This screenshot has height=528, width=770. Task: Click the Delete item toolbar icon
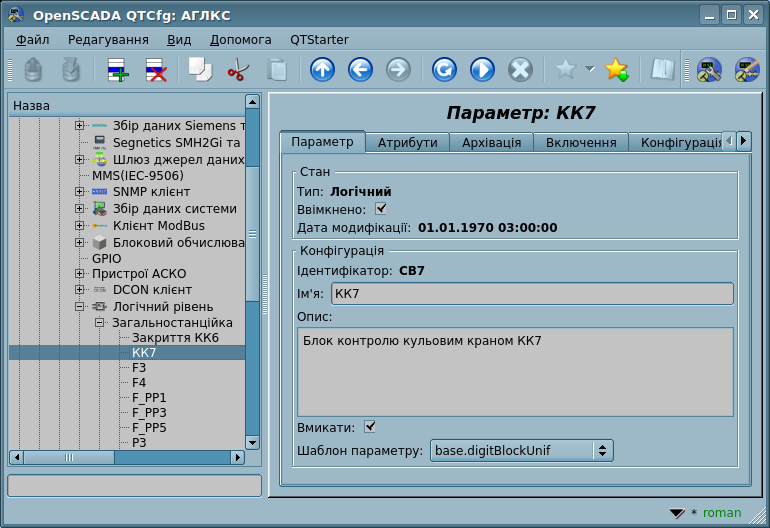tap(156, 69)
